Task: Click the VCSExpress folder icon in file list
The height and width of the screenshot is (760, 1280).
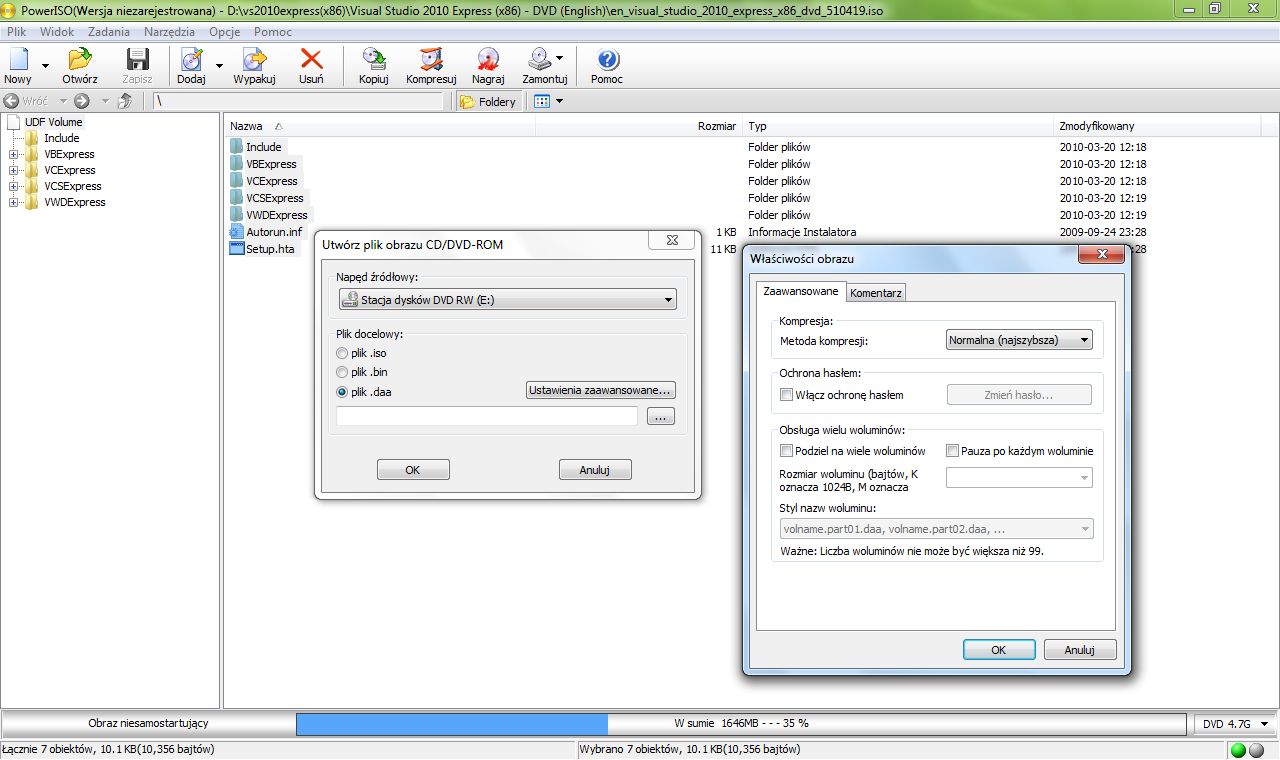Action: 237,198
